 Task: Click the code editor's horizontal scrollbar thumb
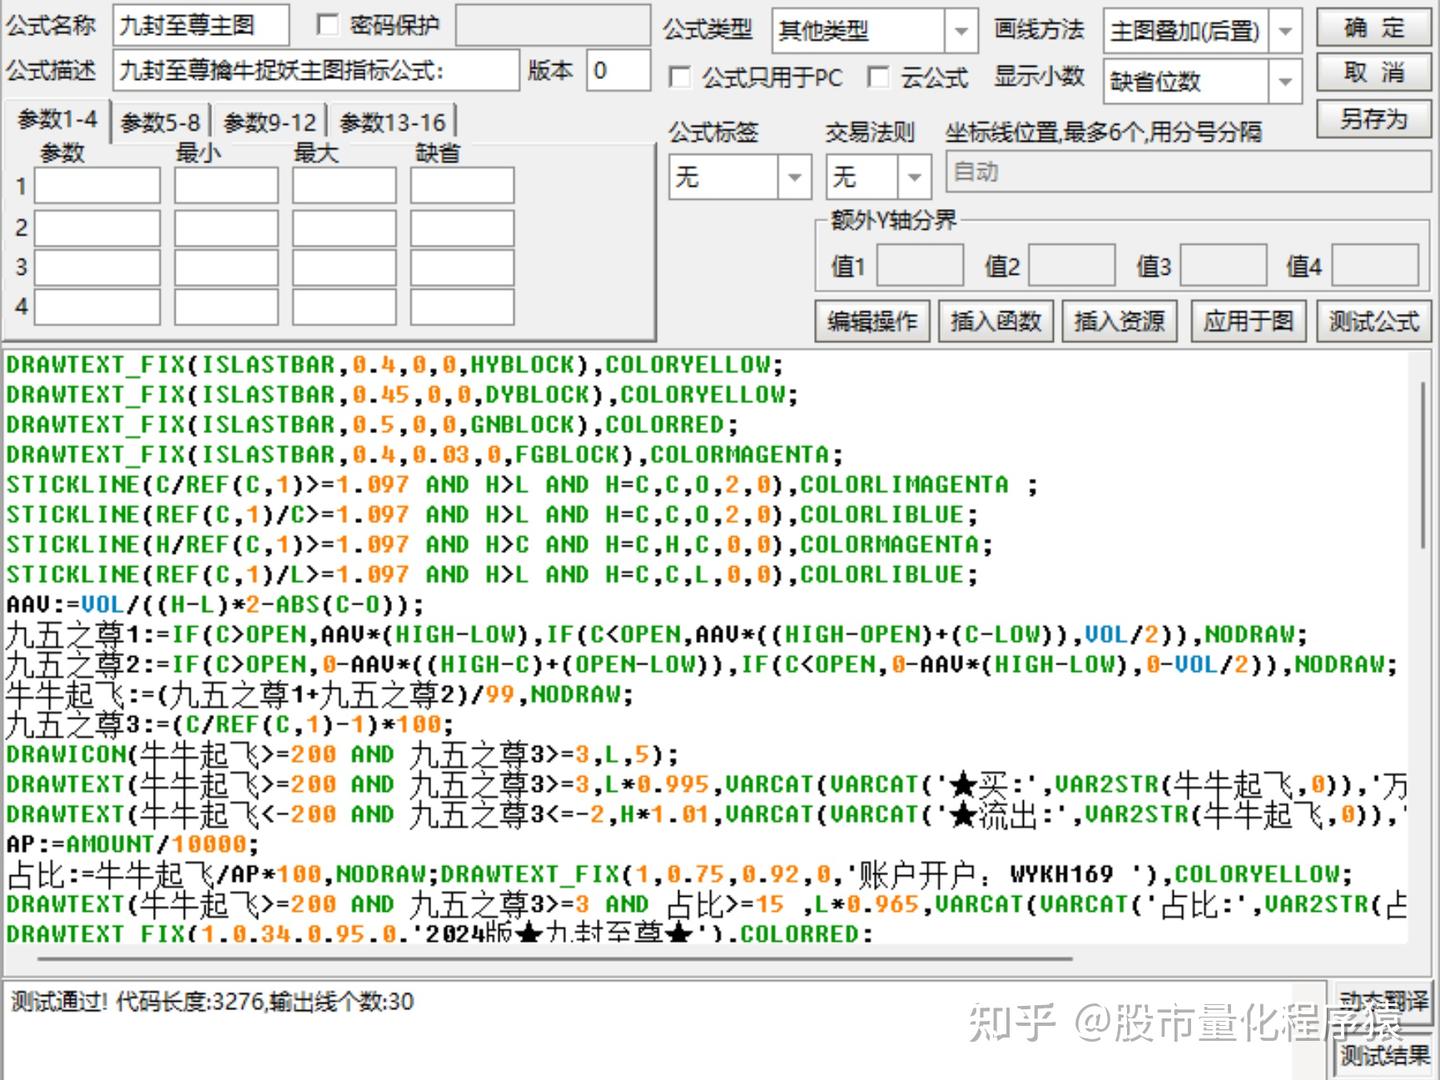[555, 958]
